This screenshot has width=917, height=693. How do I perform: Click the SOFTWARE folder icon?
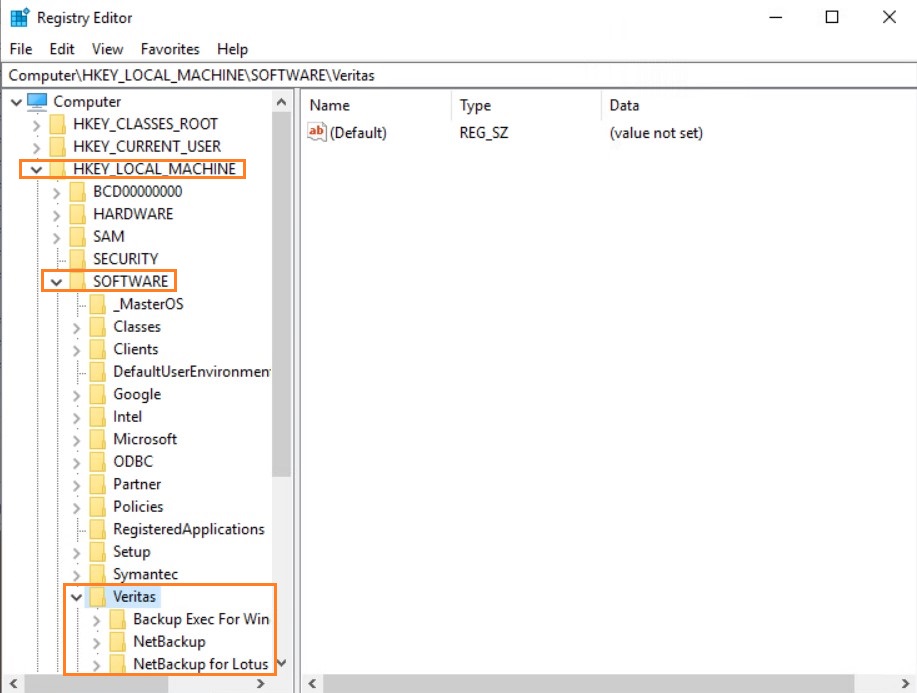point(77,281)
